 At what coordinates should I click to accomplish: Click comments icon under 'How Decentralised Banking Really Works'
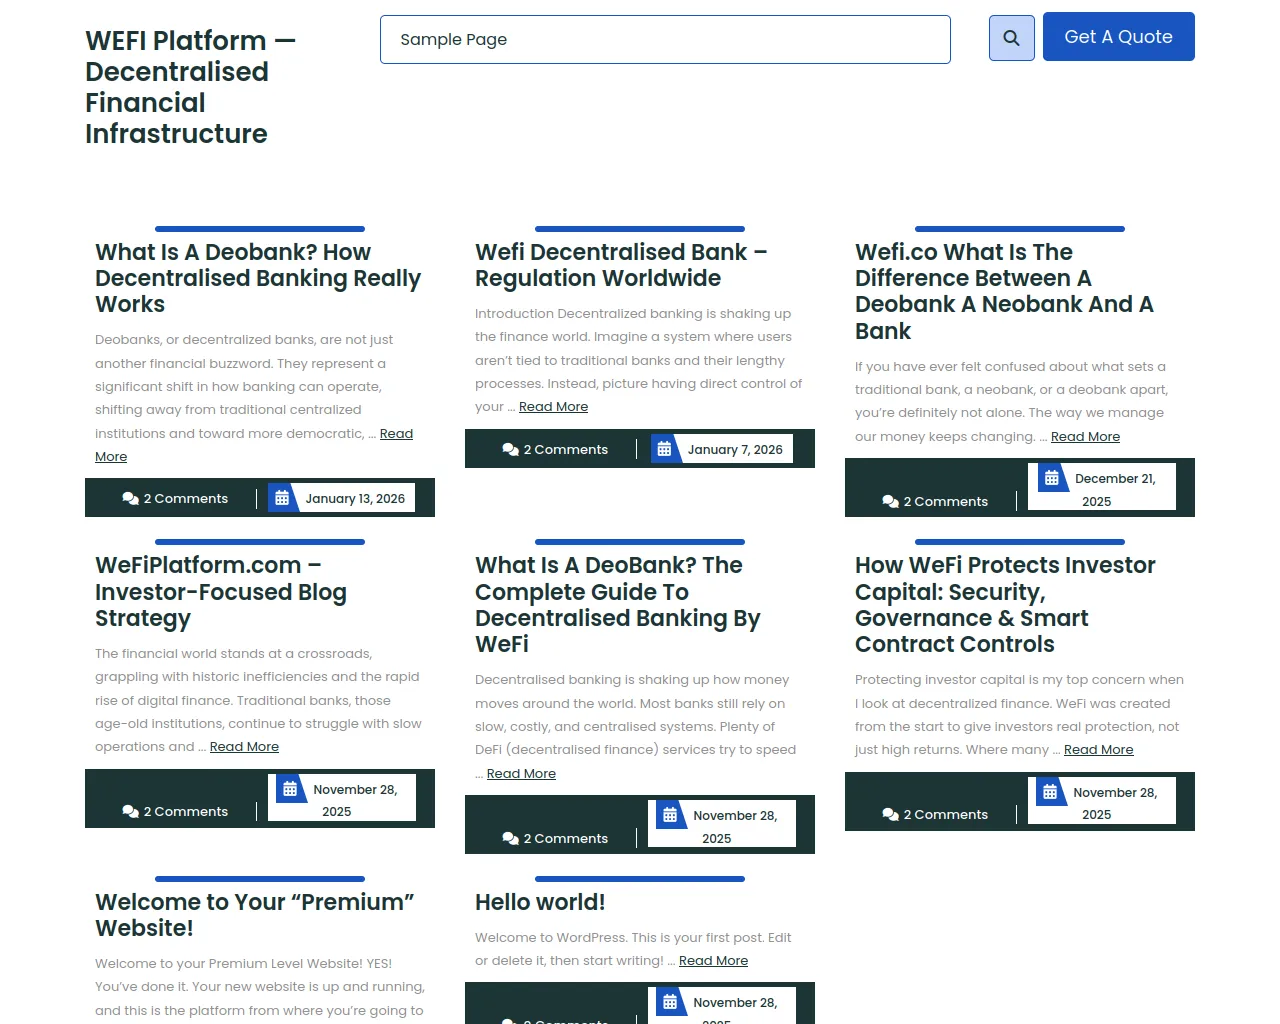pos(130,498)
